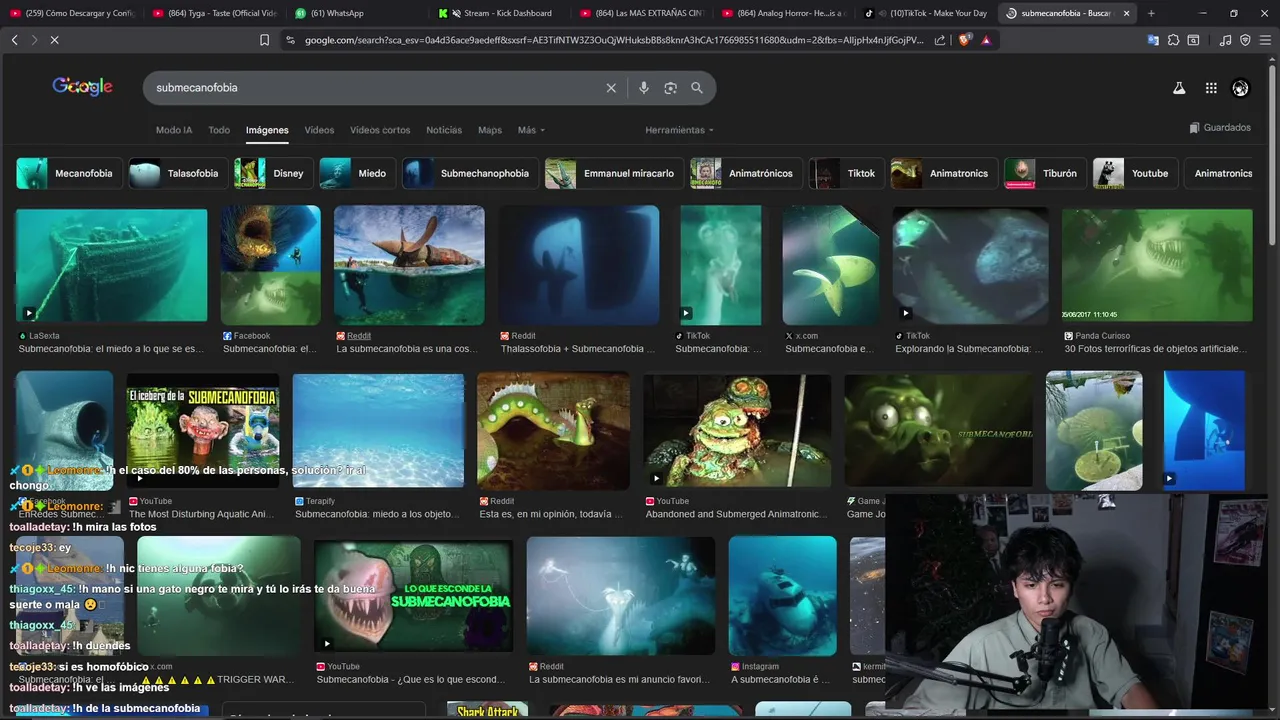The width and height of the screenshot is (1280, 720).
Task: Expand the Más search filter menu
Action: coord(531,130)
